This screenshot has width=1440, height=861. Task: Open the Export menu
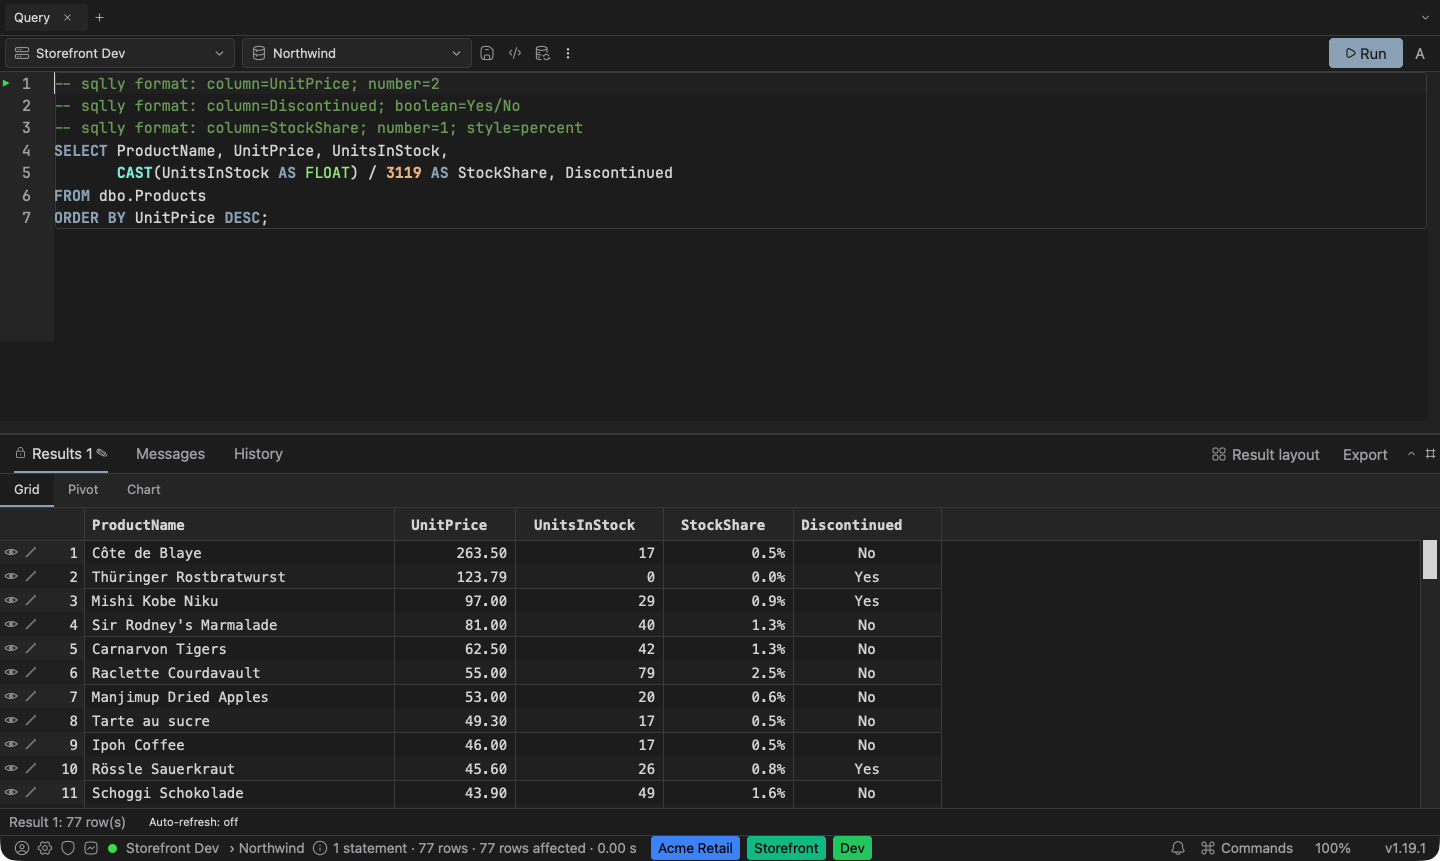click(x=1365, y=454)
